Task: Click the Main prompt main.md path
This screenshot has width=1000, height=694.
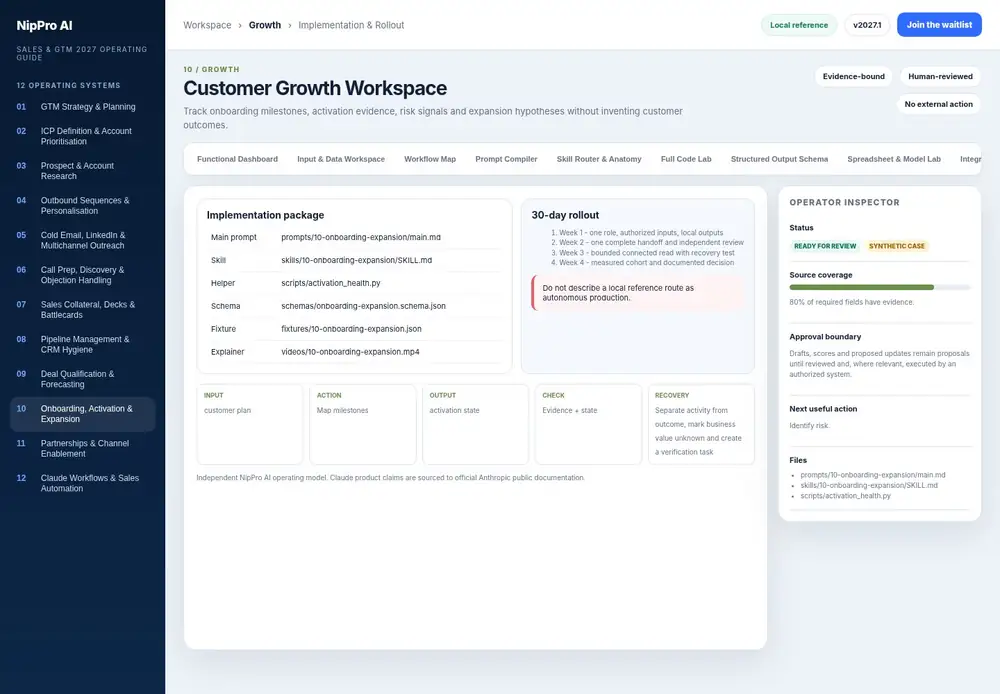Action: [361, 237]
